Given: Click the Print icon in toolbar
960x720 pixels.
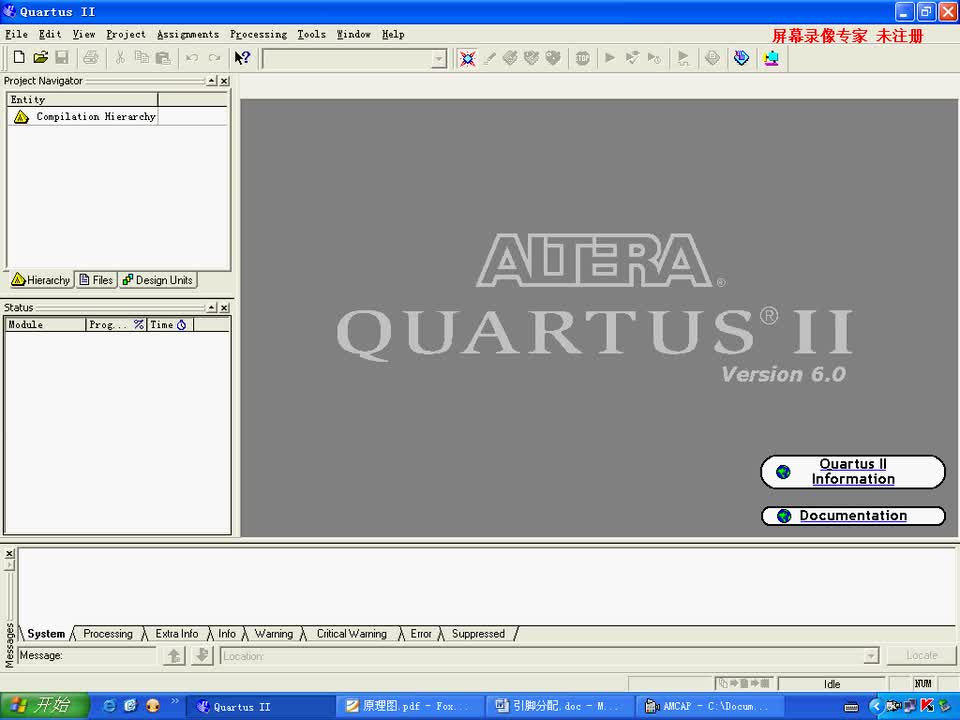Looking at the screenshot, I should click(x=91, y=58).
